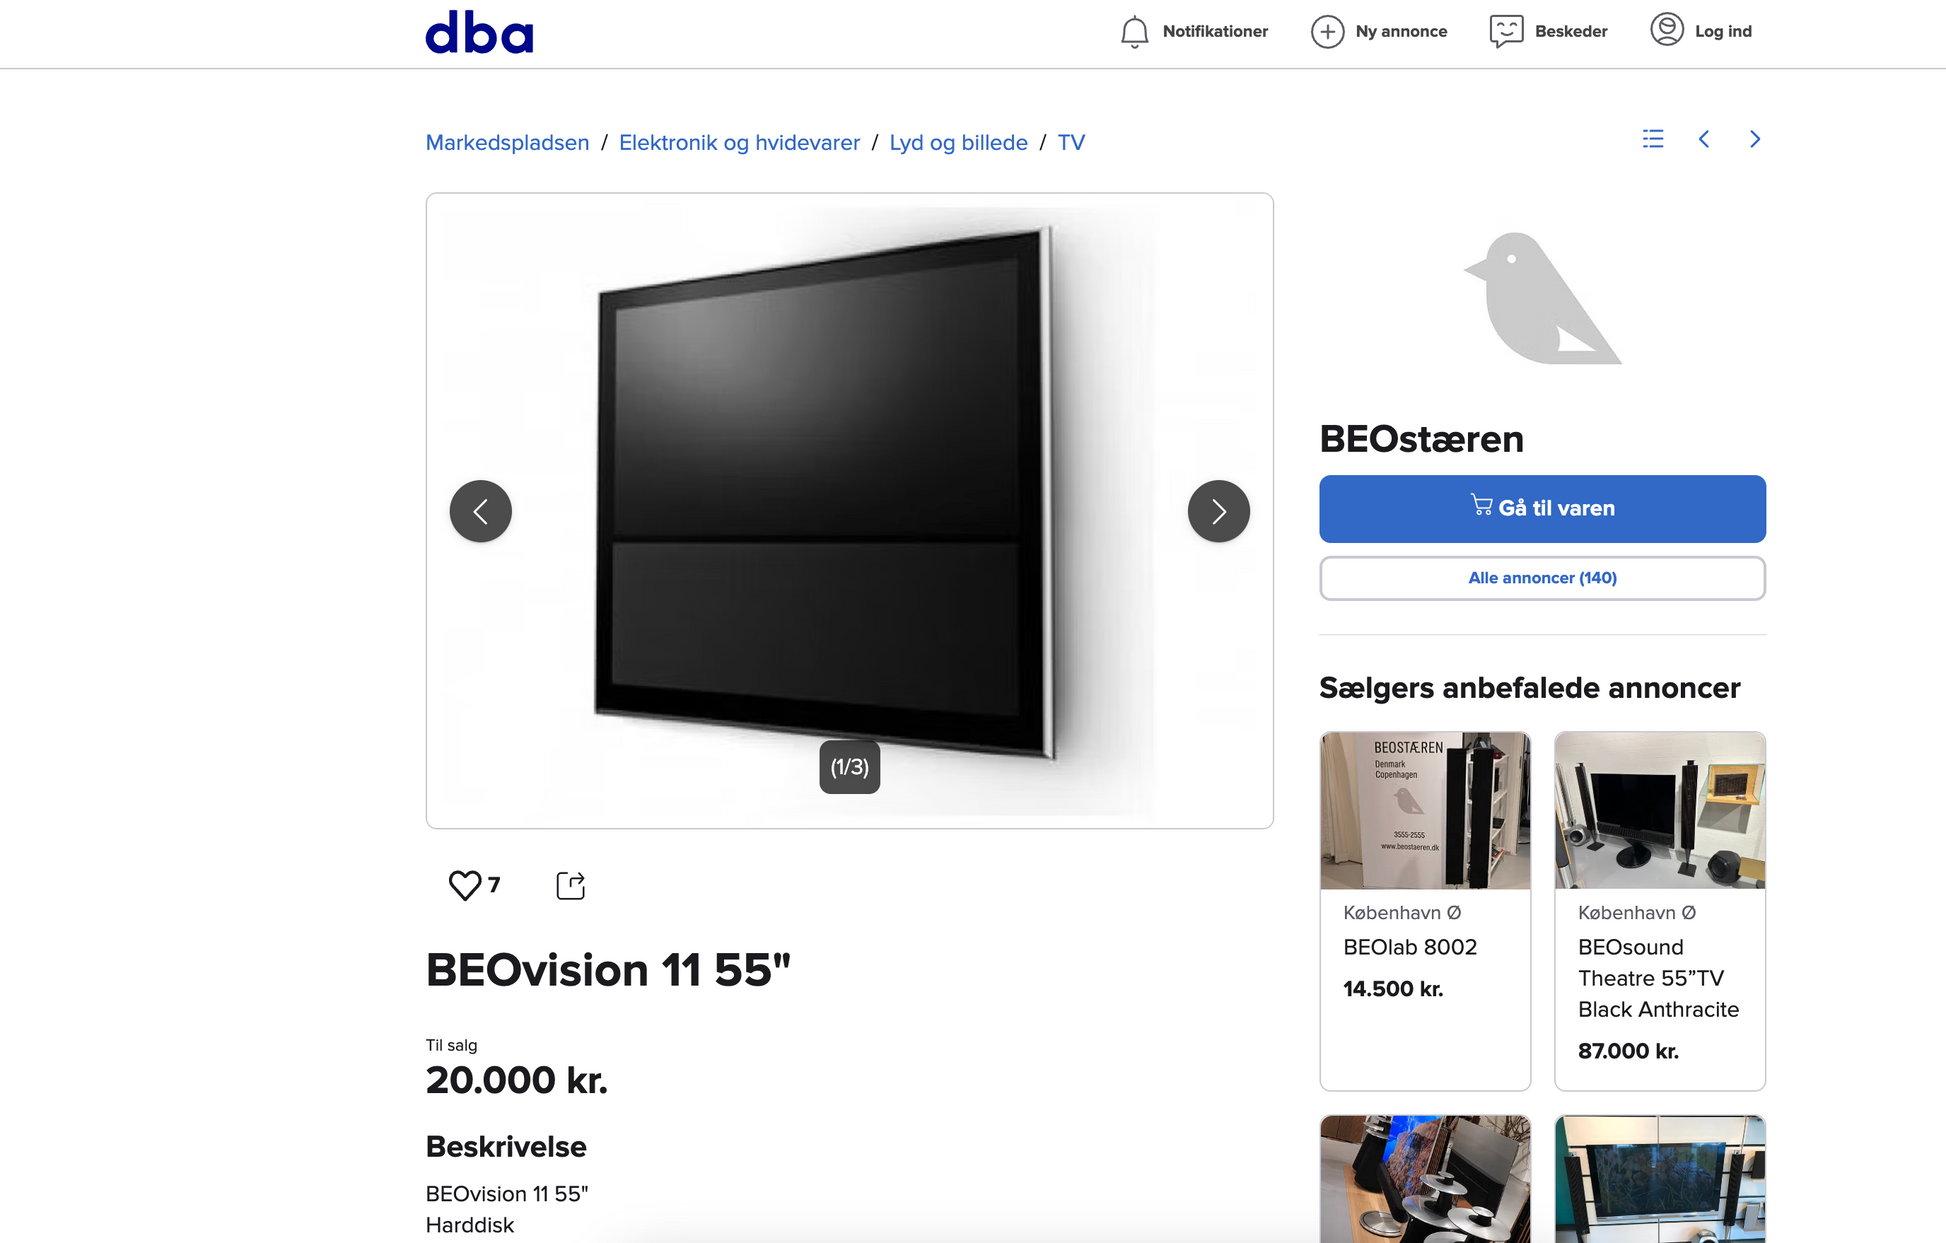Open the BEOlab 8002 listing thumbnail

[x=1425, y=810]
